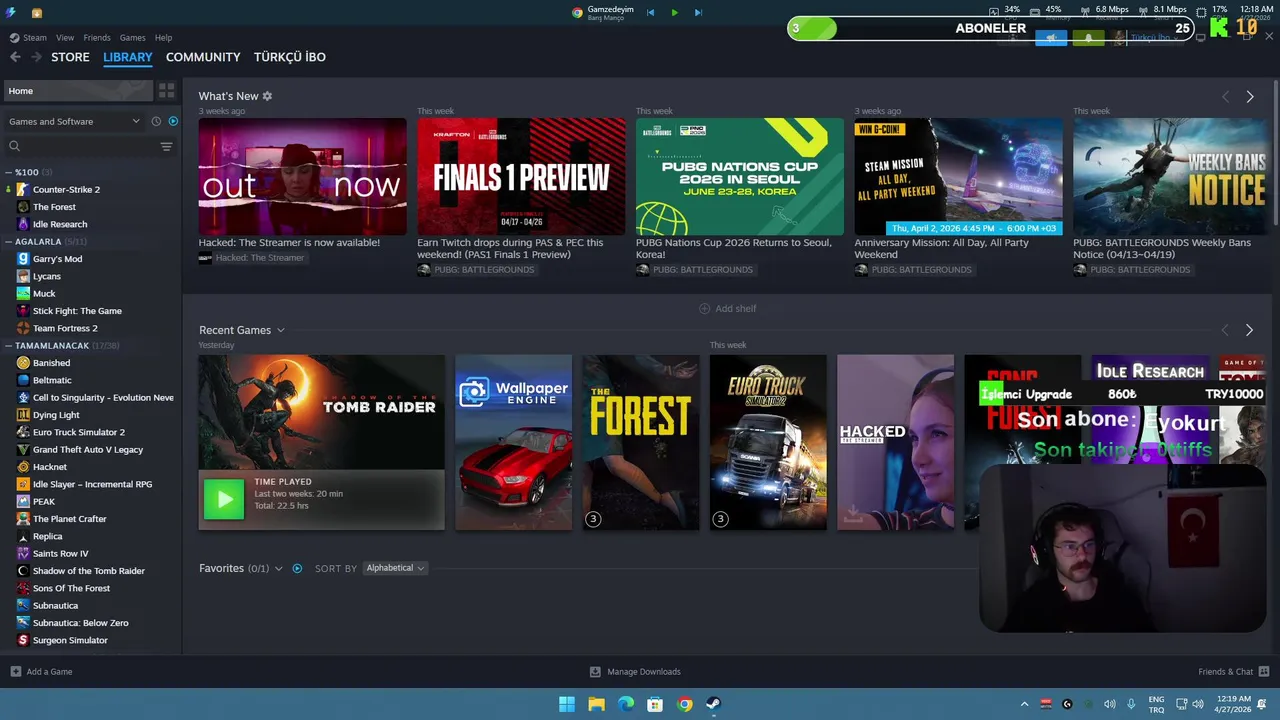Open 'Hacked: The Streamer is now available!' link
Image resolution: width=1280 pixels, height=720 pixels.
289,242
